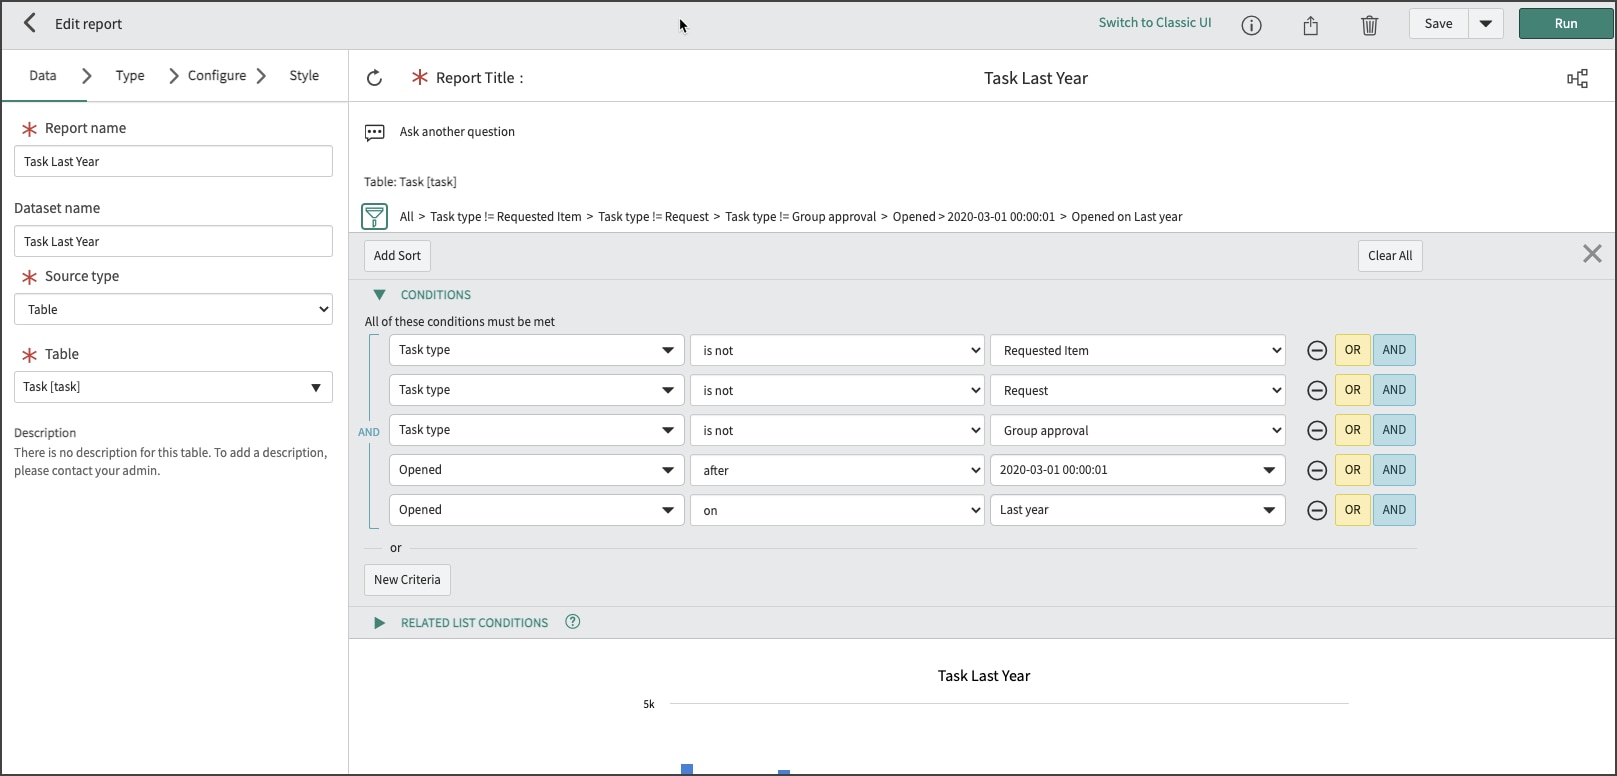Add OR condition to Requested Item row
The image size is (1617, 776).
[1352, 350]
